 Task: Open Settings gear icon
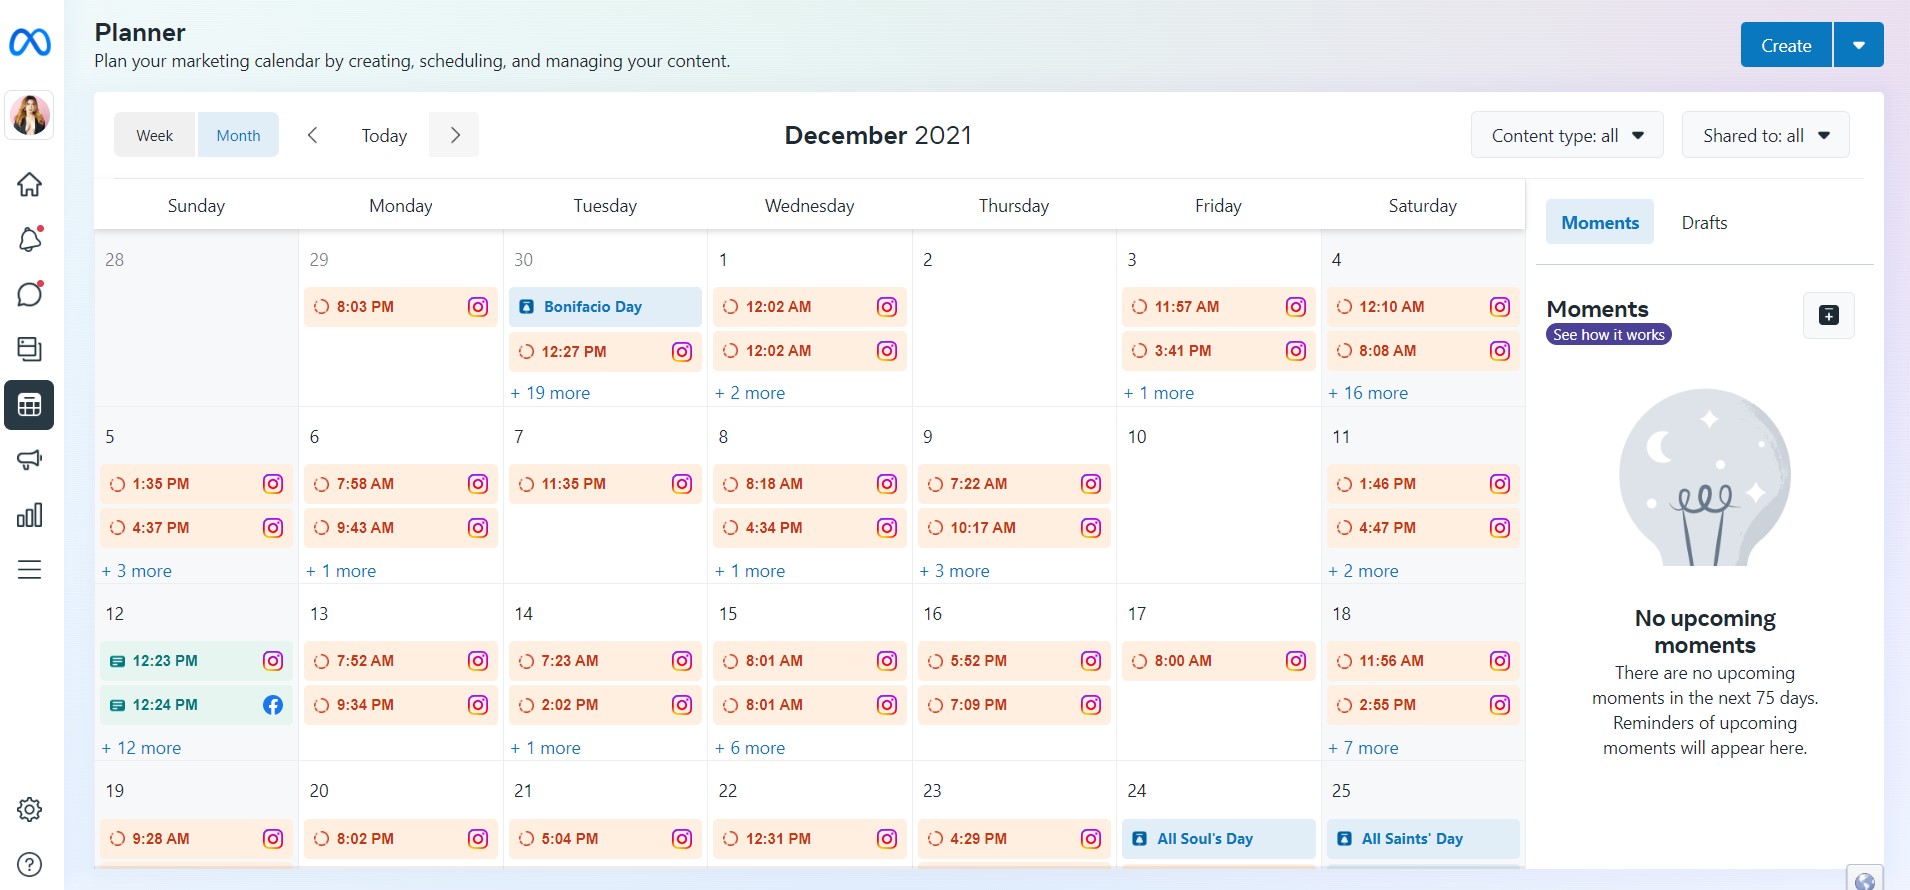[x=30, y=809]
